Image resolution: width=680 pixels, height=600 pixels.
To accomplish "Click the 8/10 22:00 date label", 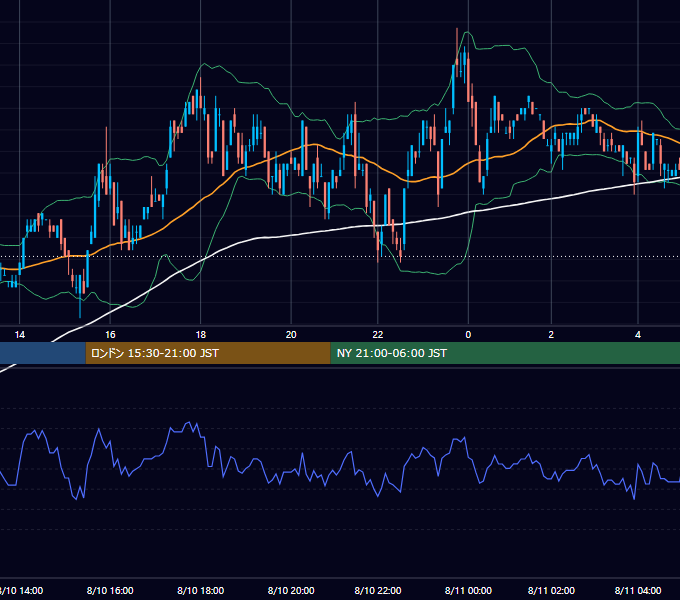I will point(378,590).
